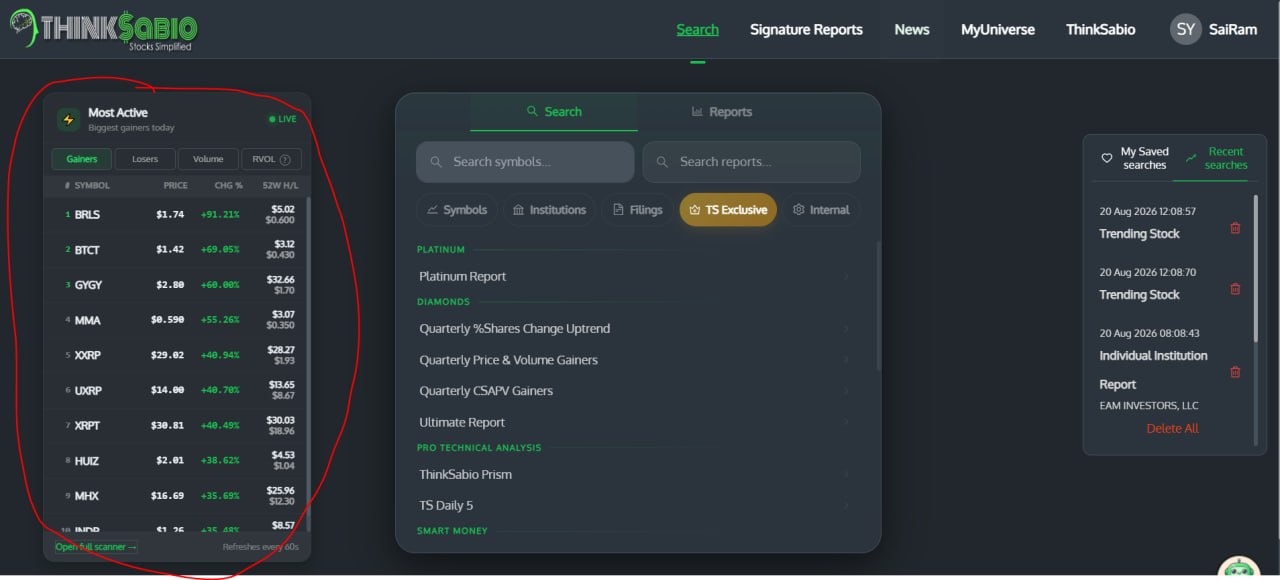
Task: Open the UXRP row
Action: [x=176, y=390]
